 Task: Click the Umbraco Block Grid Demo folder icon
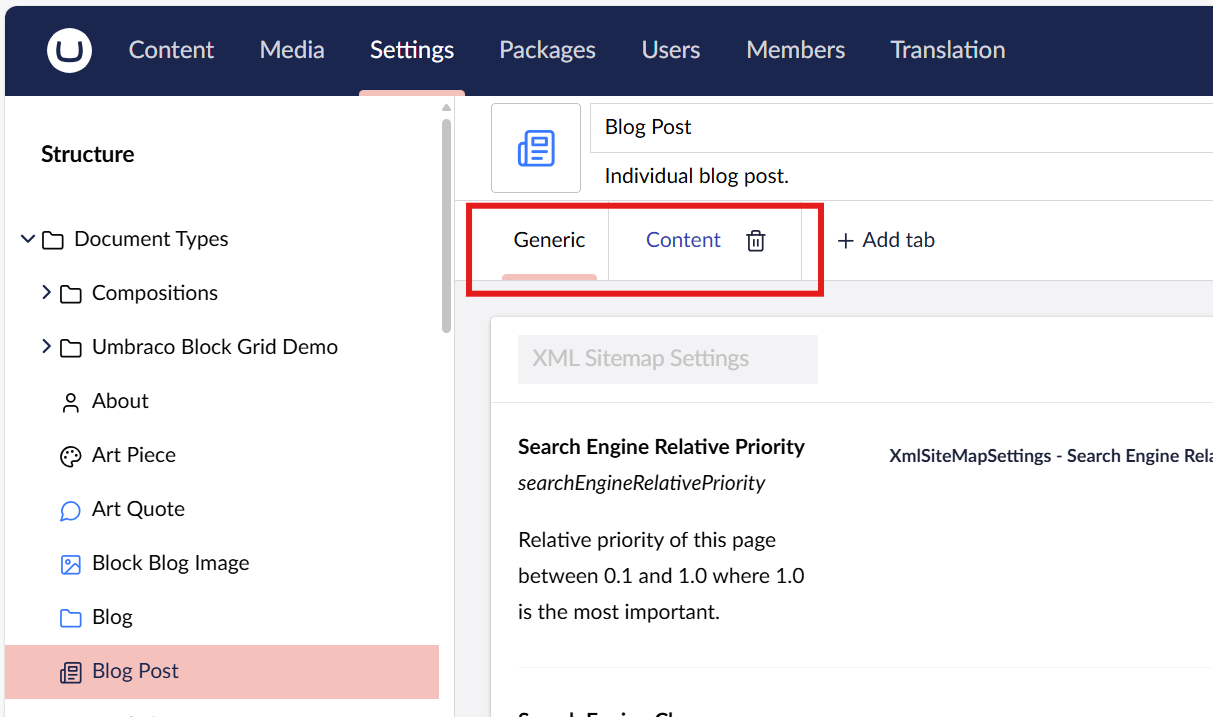pos(71,348)
